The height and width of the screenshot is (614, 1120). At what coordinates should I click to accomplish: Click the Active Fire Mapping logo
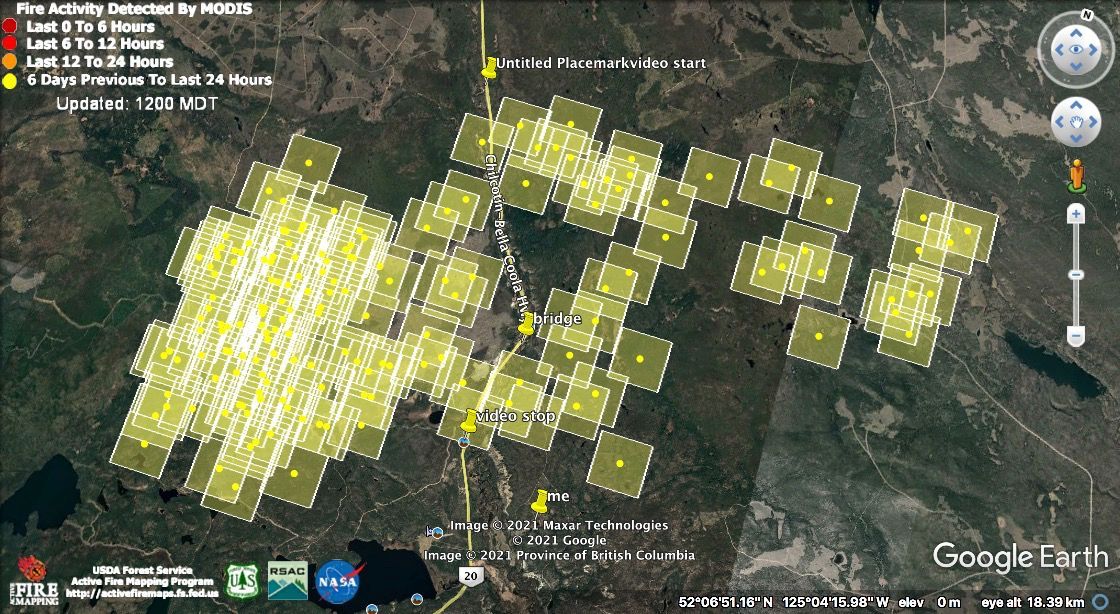pos(30,580)
